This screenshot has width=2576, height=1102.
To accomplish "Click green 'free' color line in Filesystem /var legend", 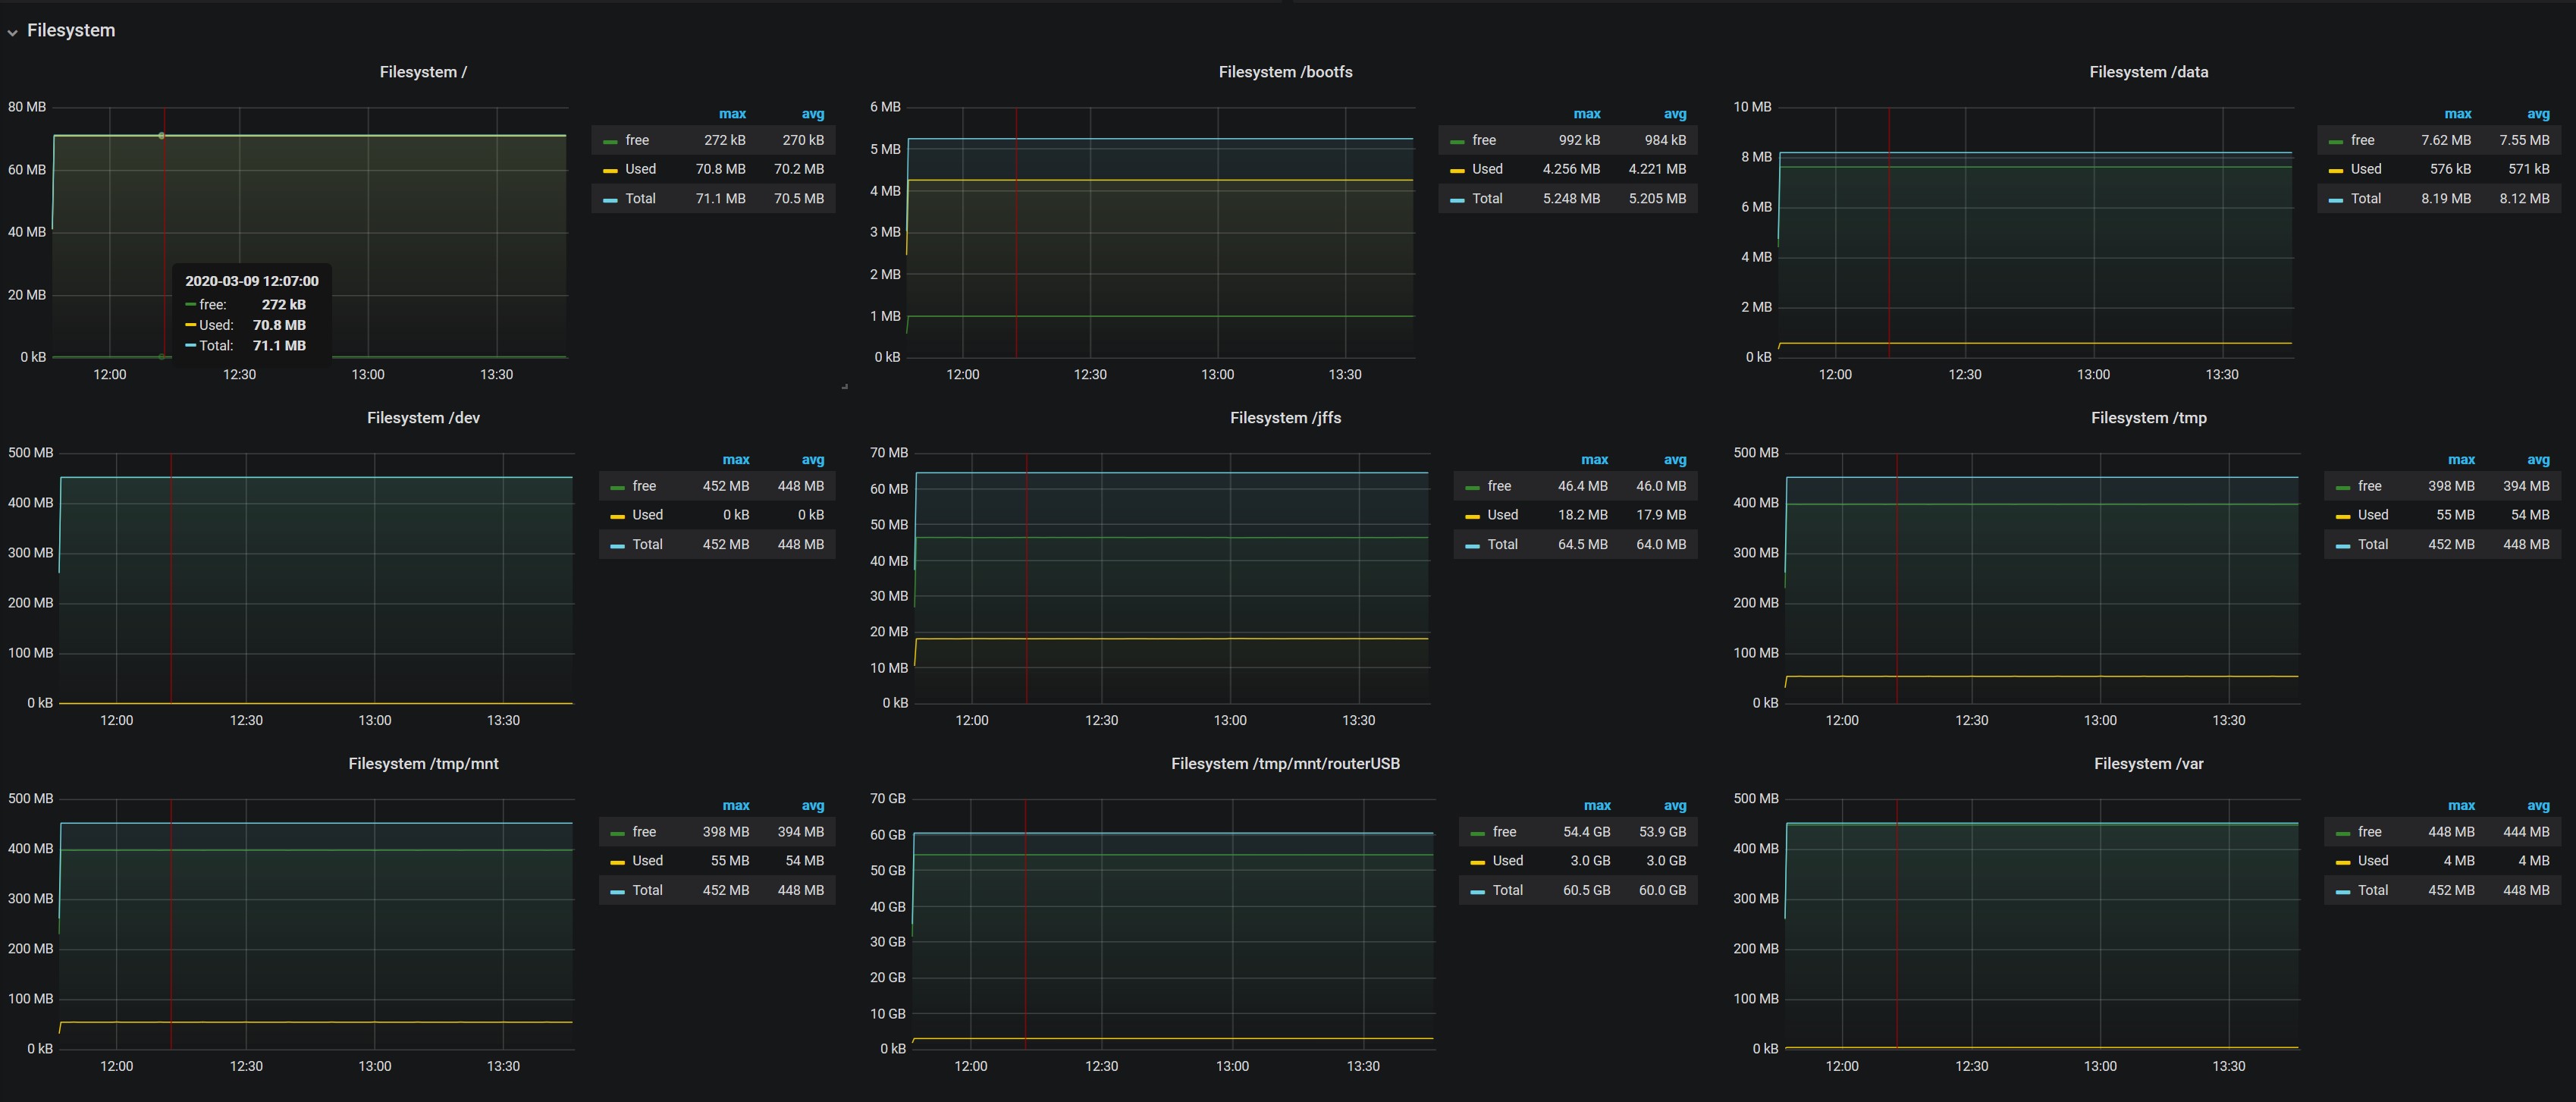I will [2344, 833].
